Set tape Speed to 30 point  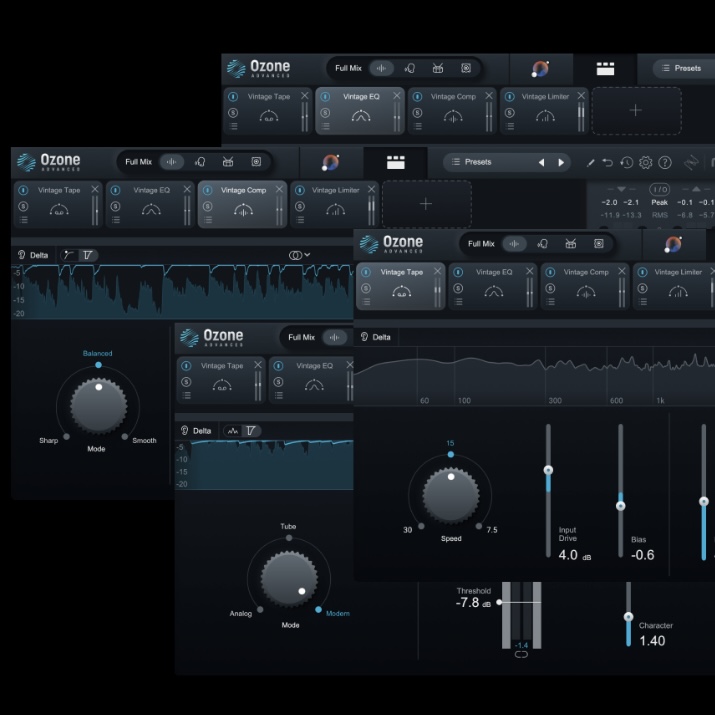click(x=421, y=526)
